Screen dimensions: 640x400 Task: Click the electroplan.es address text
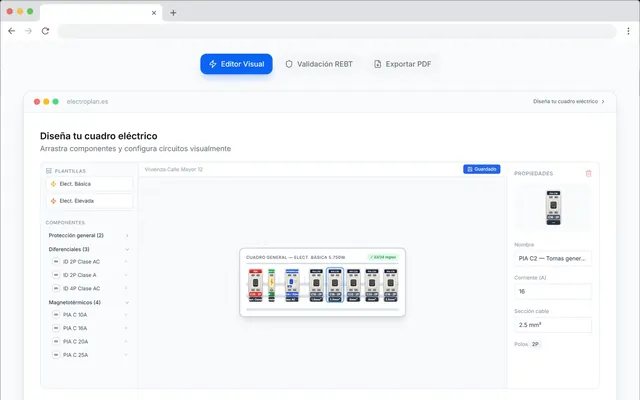point(87,102)
